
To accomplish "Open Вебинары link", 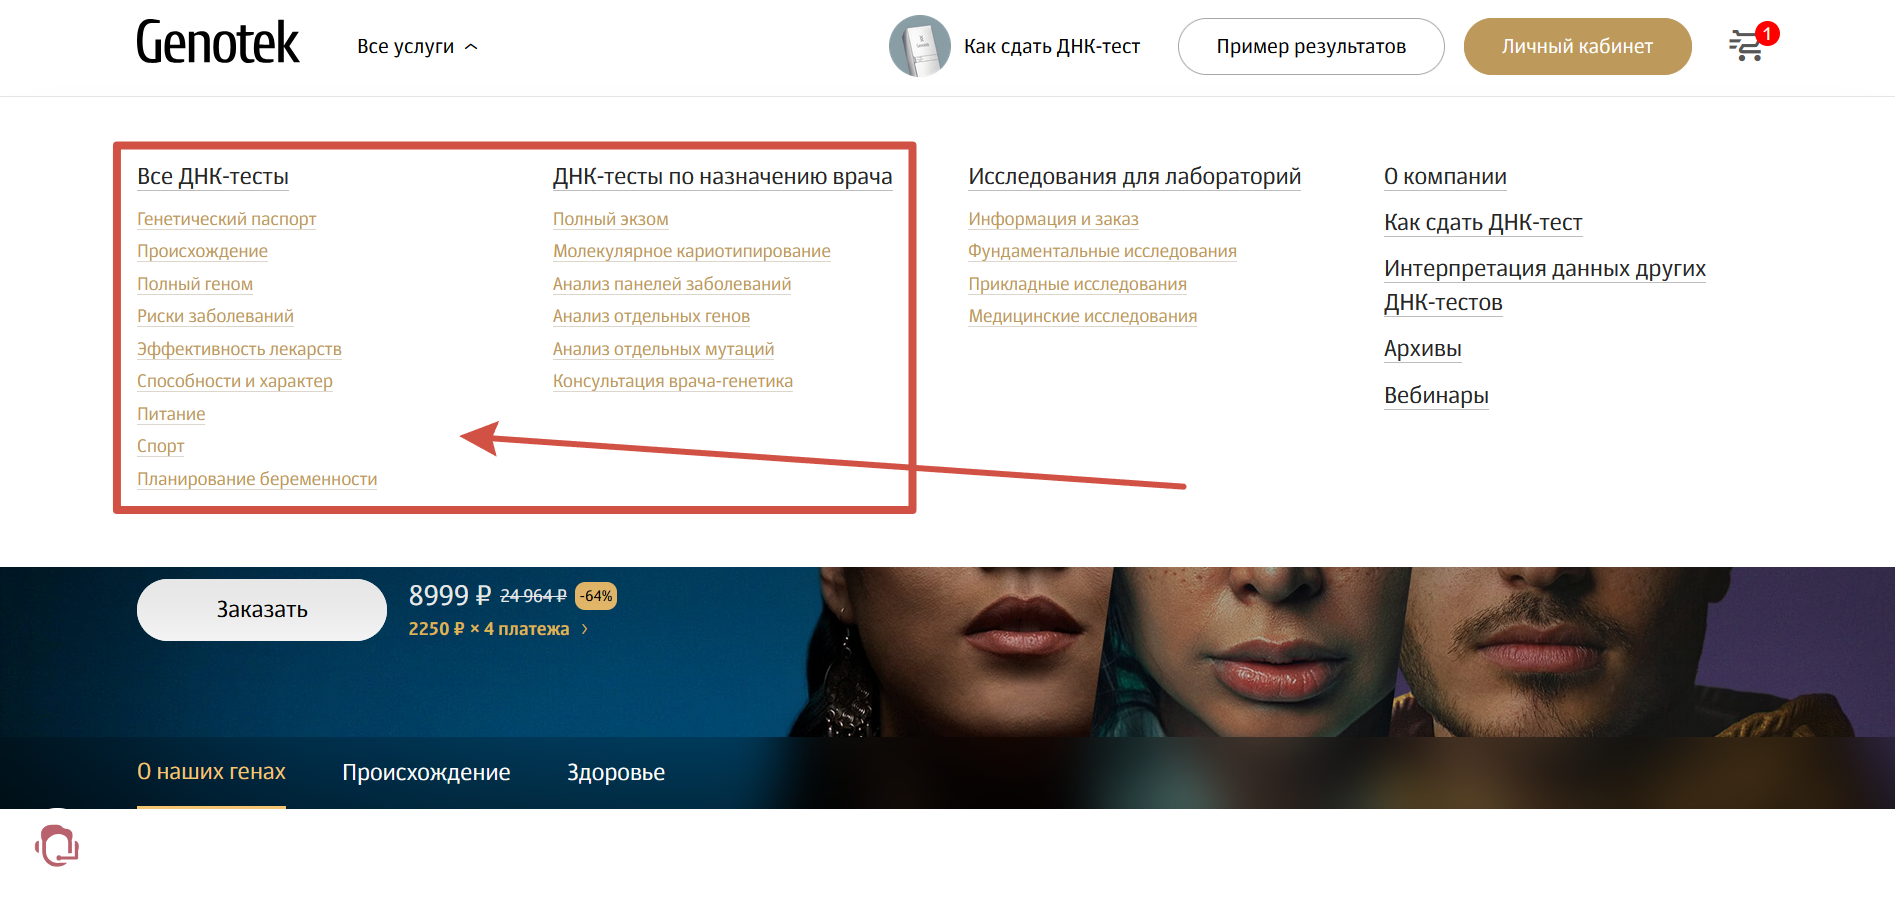I will [1436, 396].
